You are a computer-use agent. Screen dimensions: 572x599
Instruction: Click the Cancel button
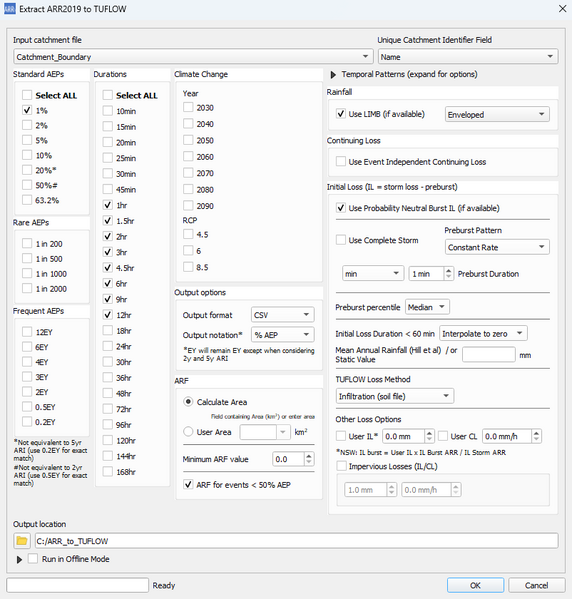536,585
